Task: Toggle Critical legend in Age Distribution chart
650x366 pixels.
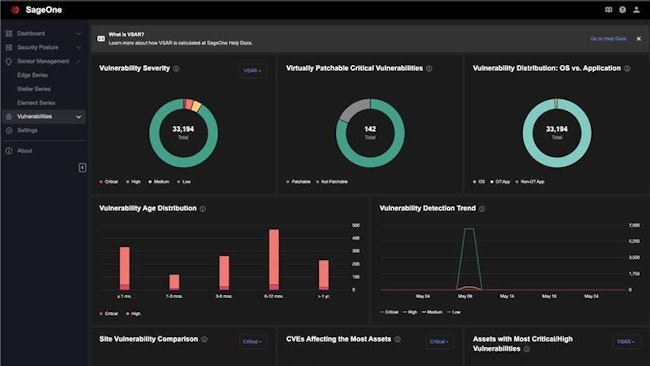Action: point(109,314)
